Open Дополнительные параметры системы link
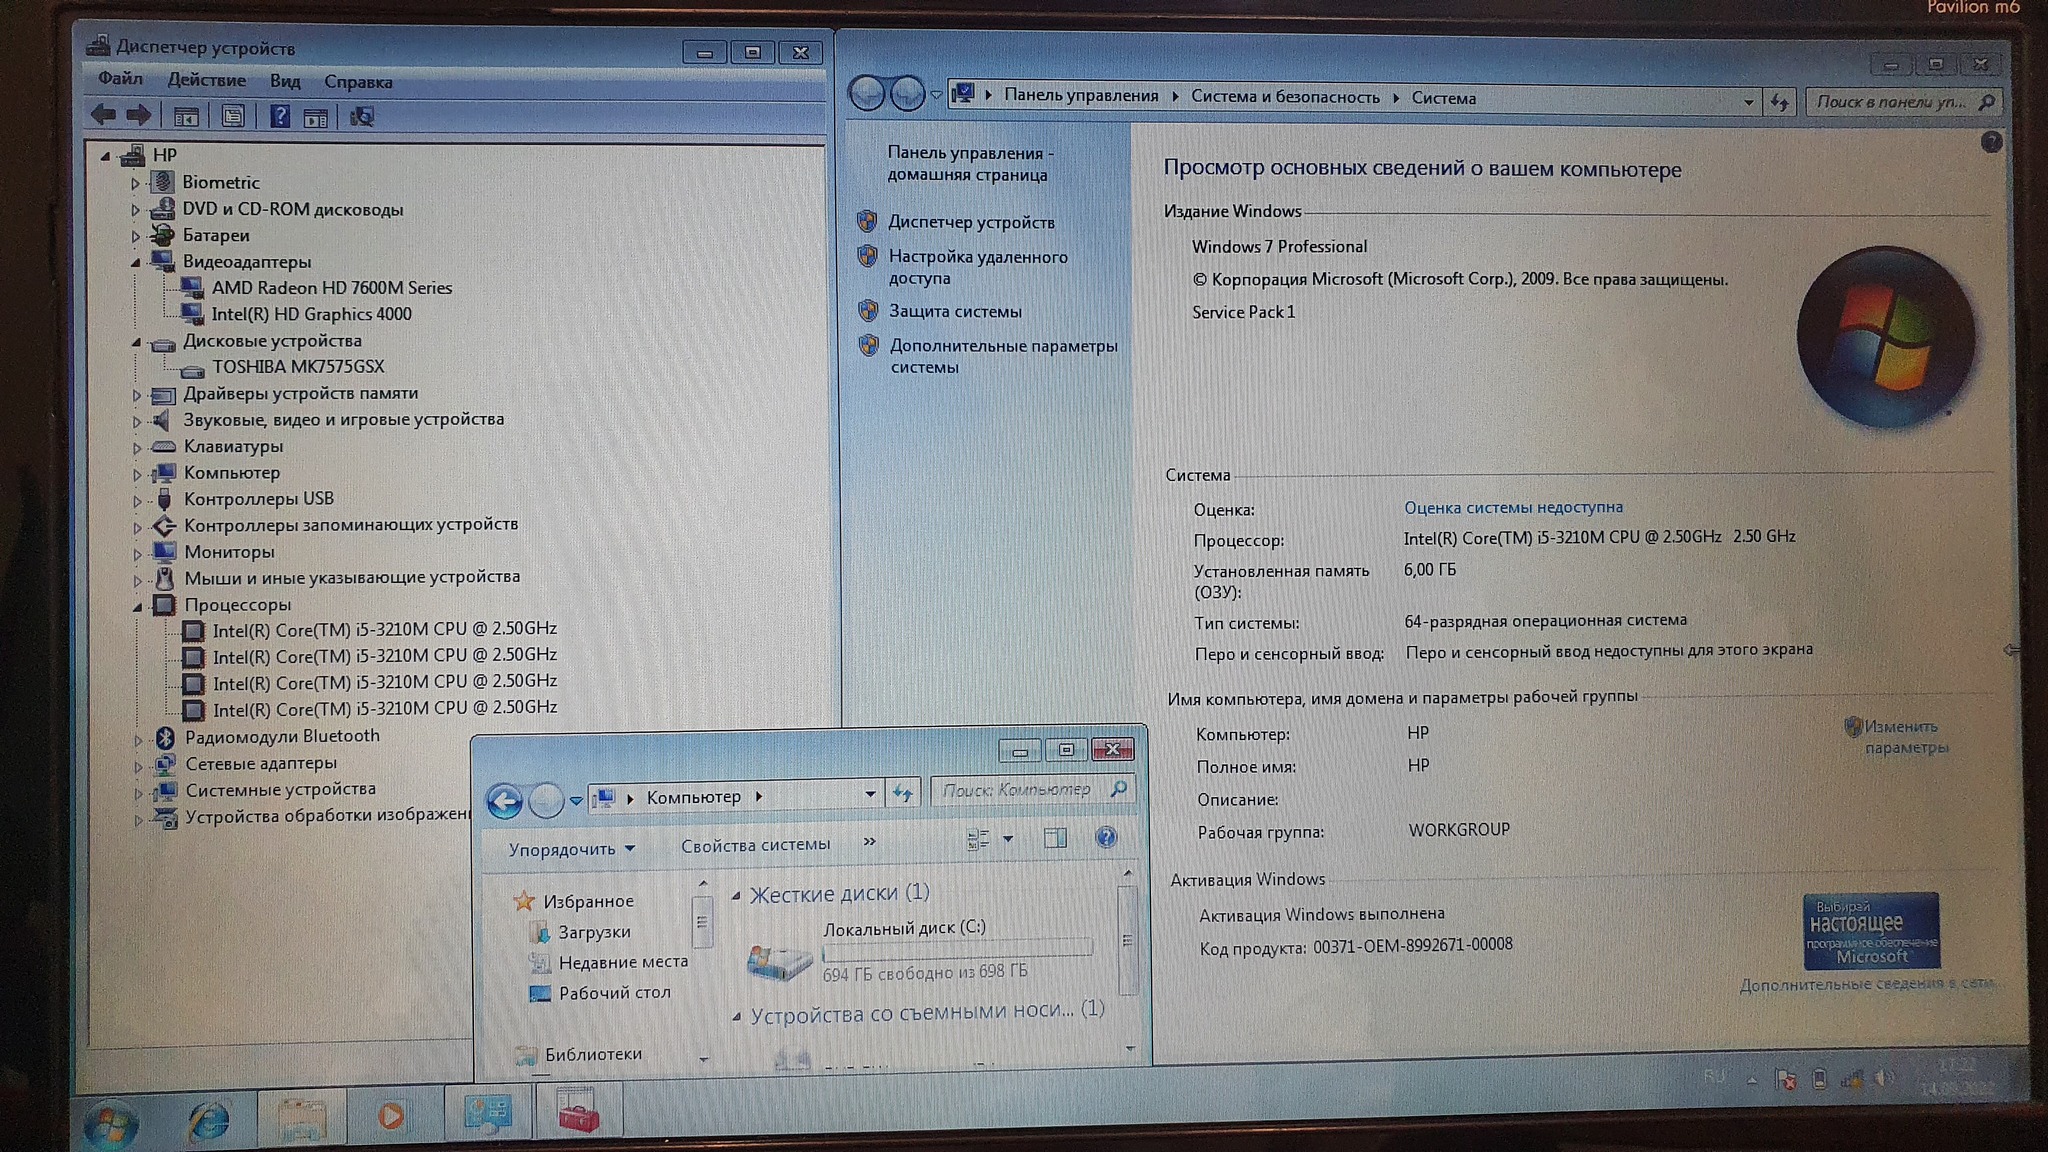This screenshot has width=2048, height=1152. coord(1003,356)
